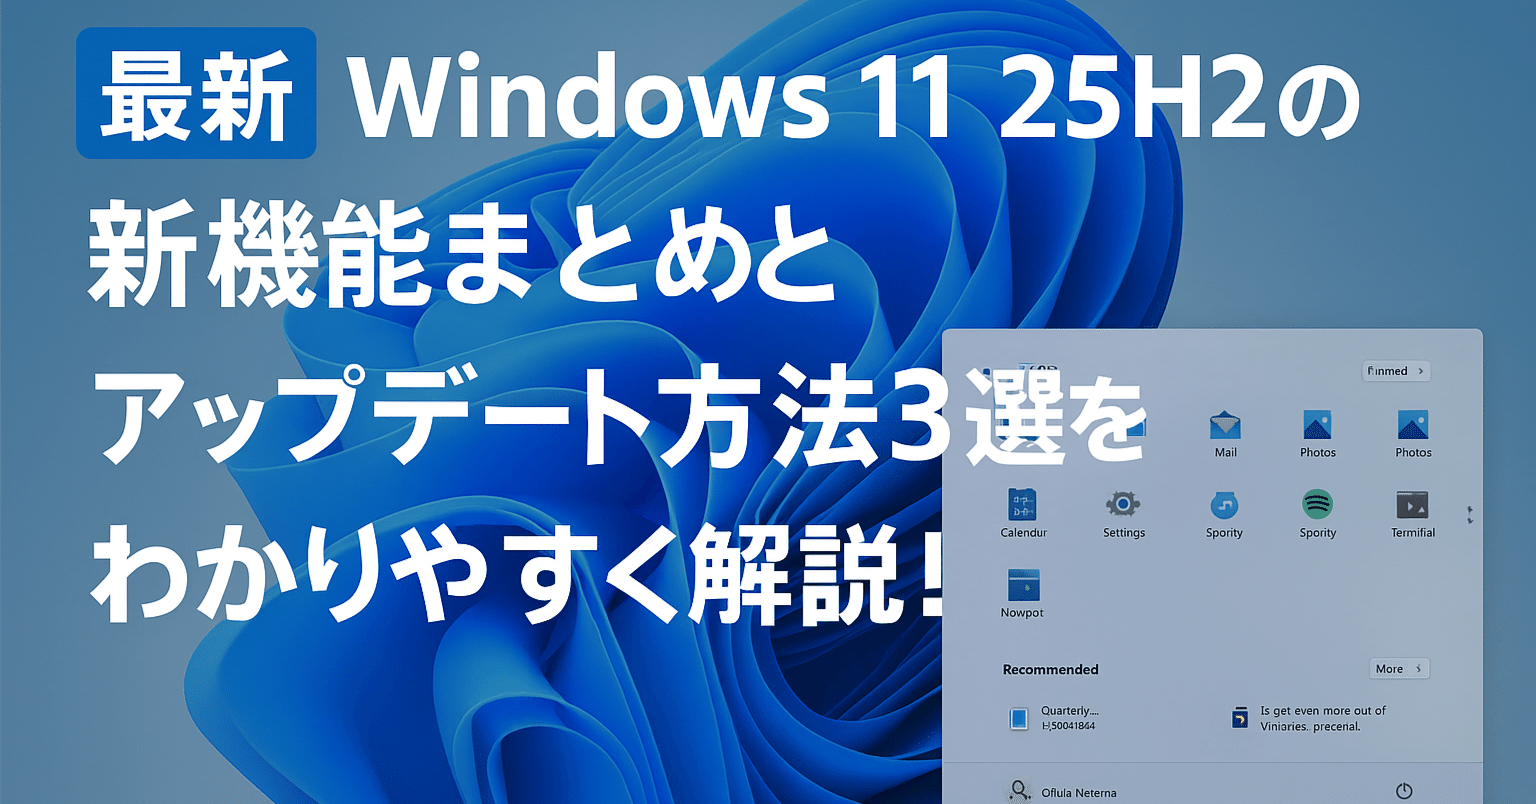Open the Mail app in Start menu
This screenshot has width=1536, height=804.
coord(1225,434)
